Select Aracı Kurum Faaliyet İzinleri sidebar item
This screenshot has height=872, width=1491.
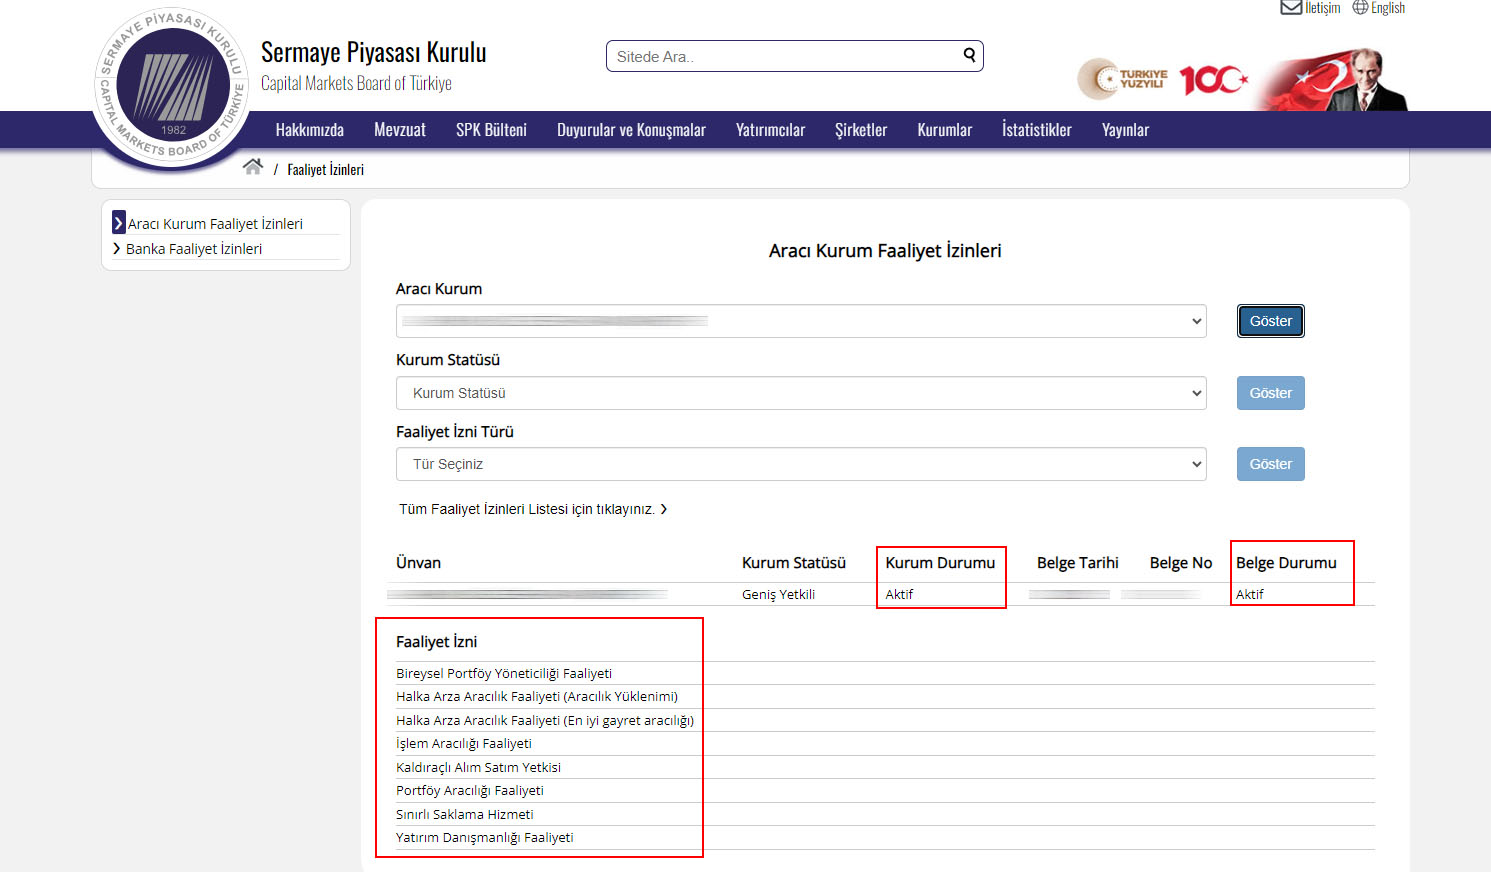[214, 224]
